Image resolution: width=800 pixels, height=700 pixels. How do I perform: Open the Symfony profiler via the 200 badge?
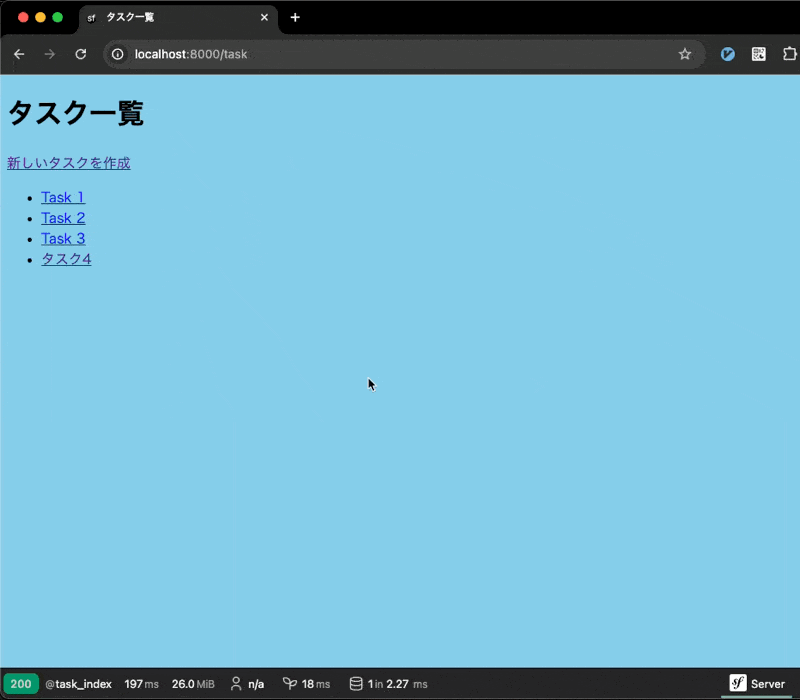point(21,684)
